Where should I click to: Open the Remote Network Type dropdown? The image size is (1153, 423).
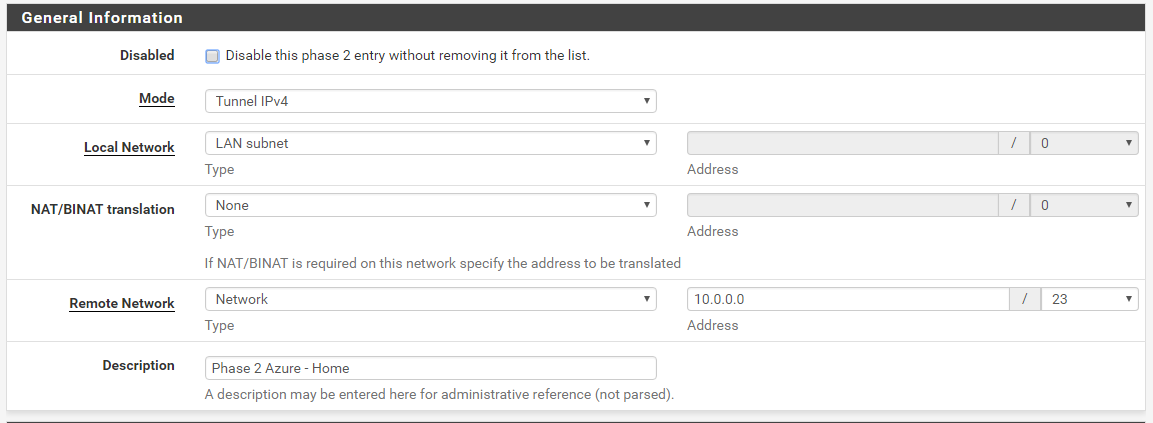[x=430, y=299]
